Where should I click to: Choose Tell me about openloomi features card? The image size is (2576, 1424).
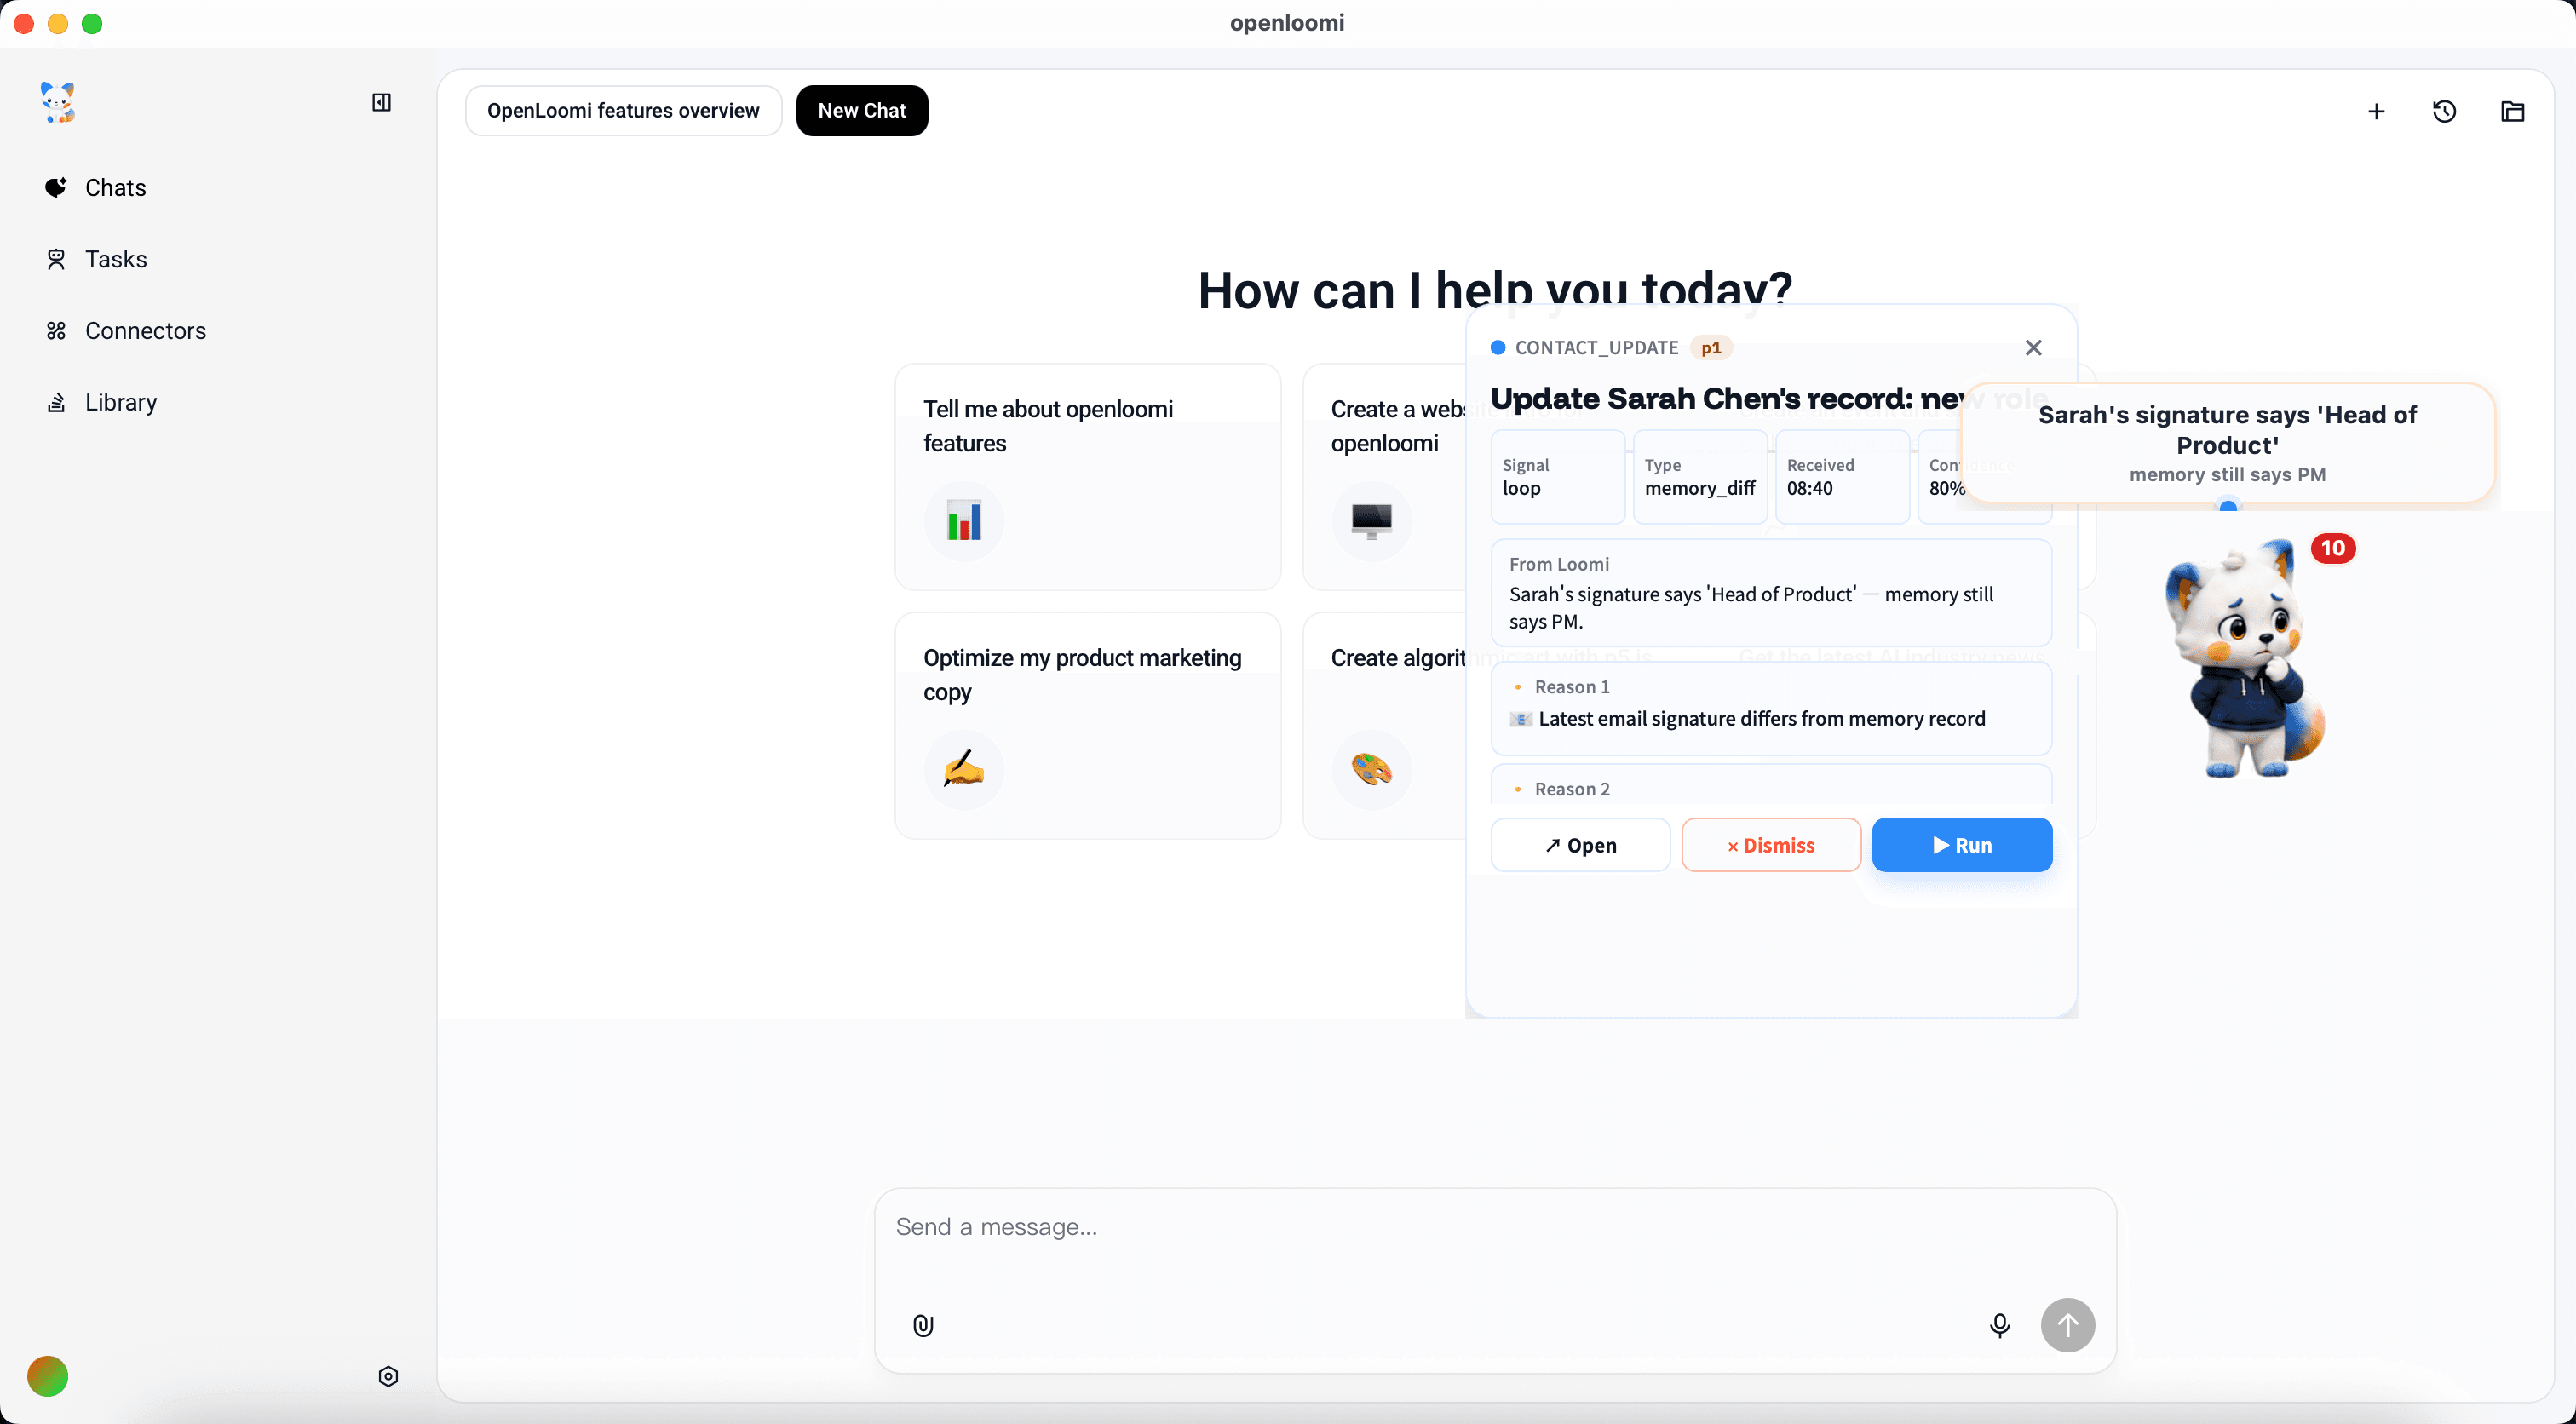click(1088, 477)
